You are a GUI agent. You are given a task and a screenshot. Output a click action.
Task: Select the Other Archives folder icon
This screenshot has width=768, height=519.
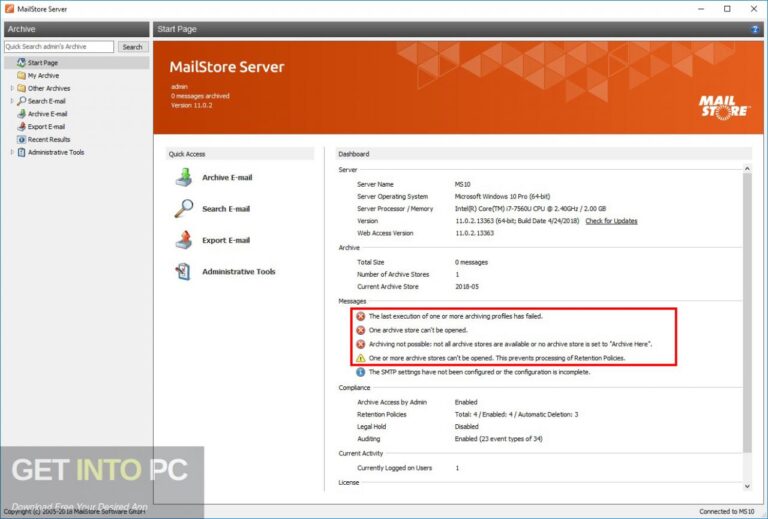click(x=21, y=88)
